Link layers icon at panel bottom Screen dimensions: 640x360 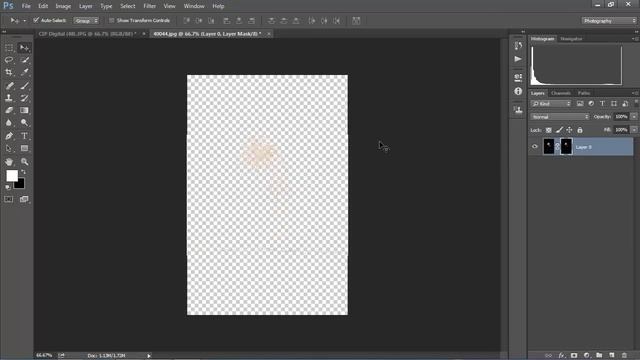[549, 356]
